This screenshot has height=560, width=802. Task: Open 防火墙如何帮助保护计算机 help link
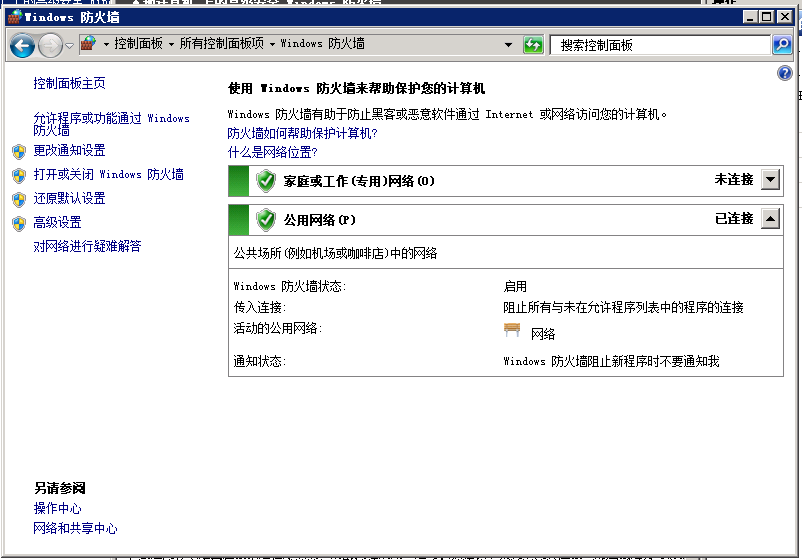coord(302,133)
